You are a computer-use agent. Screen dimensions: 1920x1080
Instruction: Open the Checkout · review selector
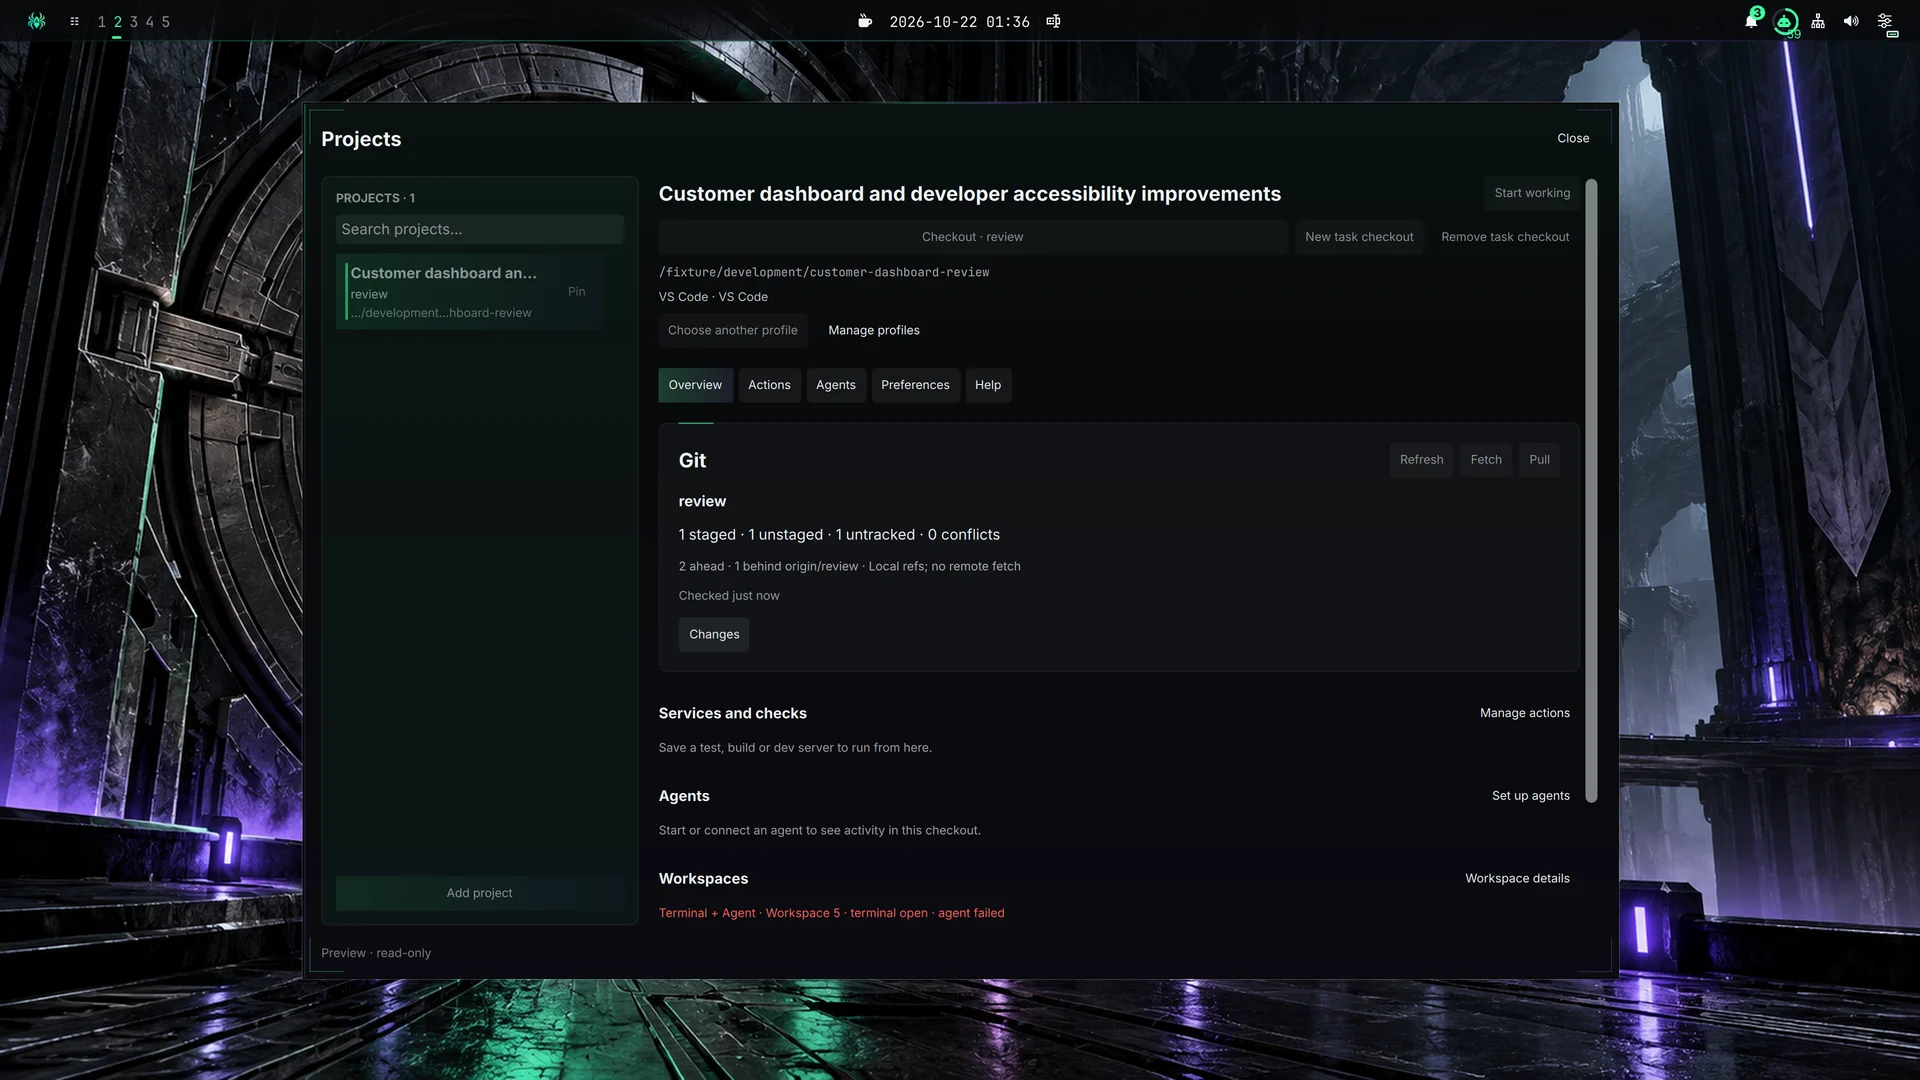[x=972, y=237]
